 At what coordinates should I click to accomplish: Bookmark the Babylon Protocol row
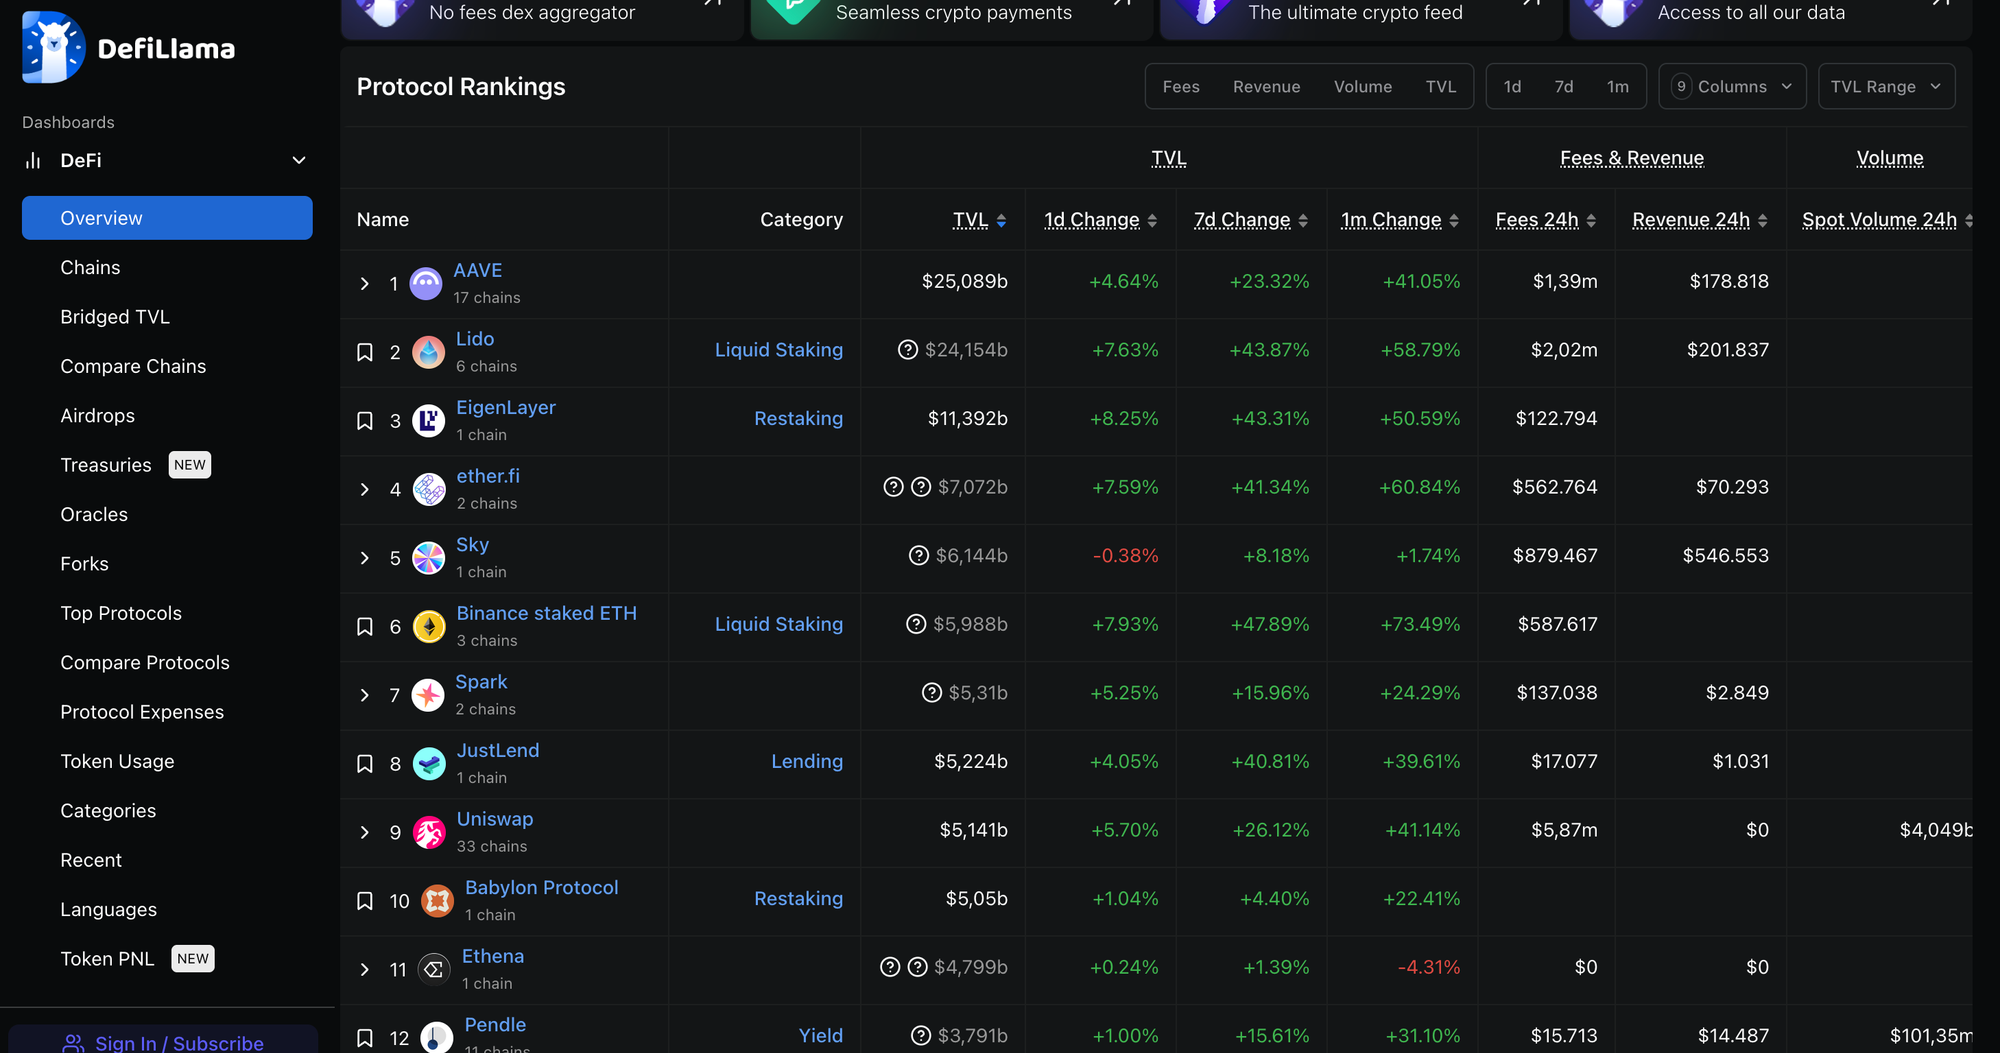(x=365, y=901)
